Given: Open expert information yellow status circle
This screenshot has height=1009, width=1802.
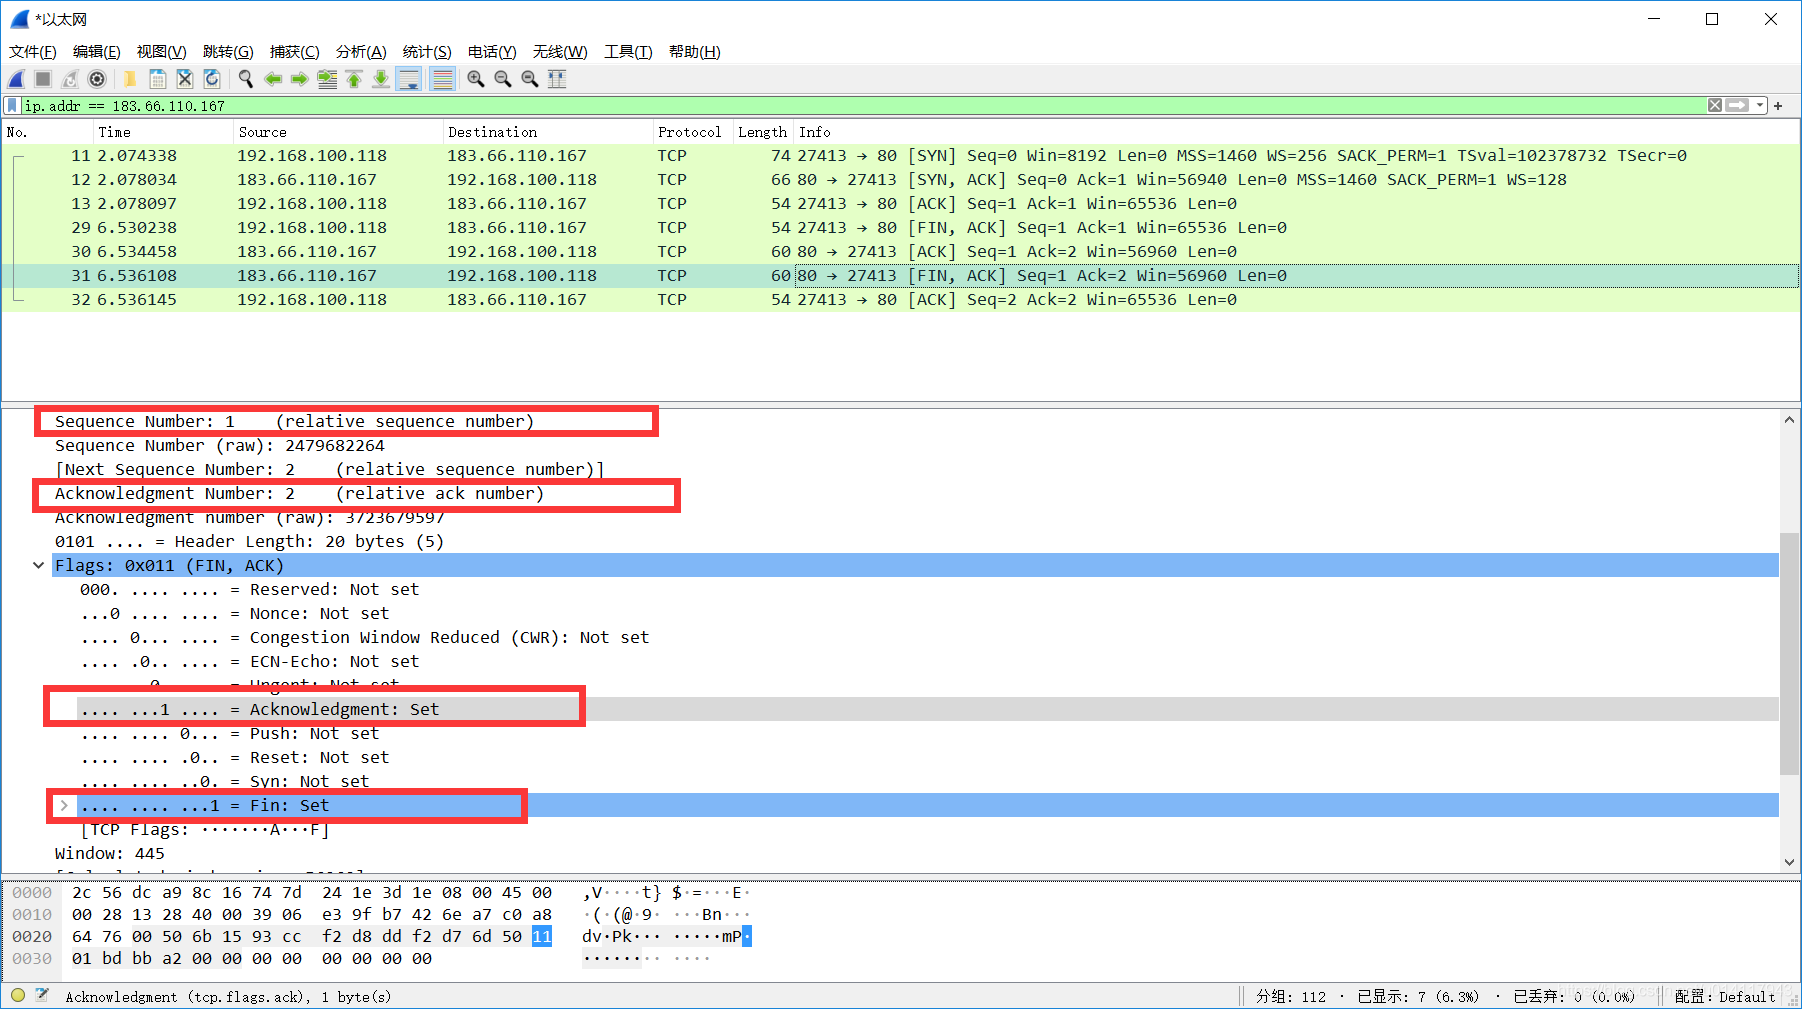Looking at the screenshot, I should pyautogui.click(x=18, y=995).
